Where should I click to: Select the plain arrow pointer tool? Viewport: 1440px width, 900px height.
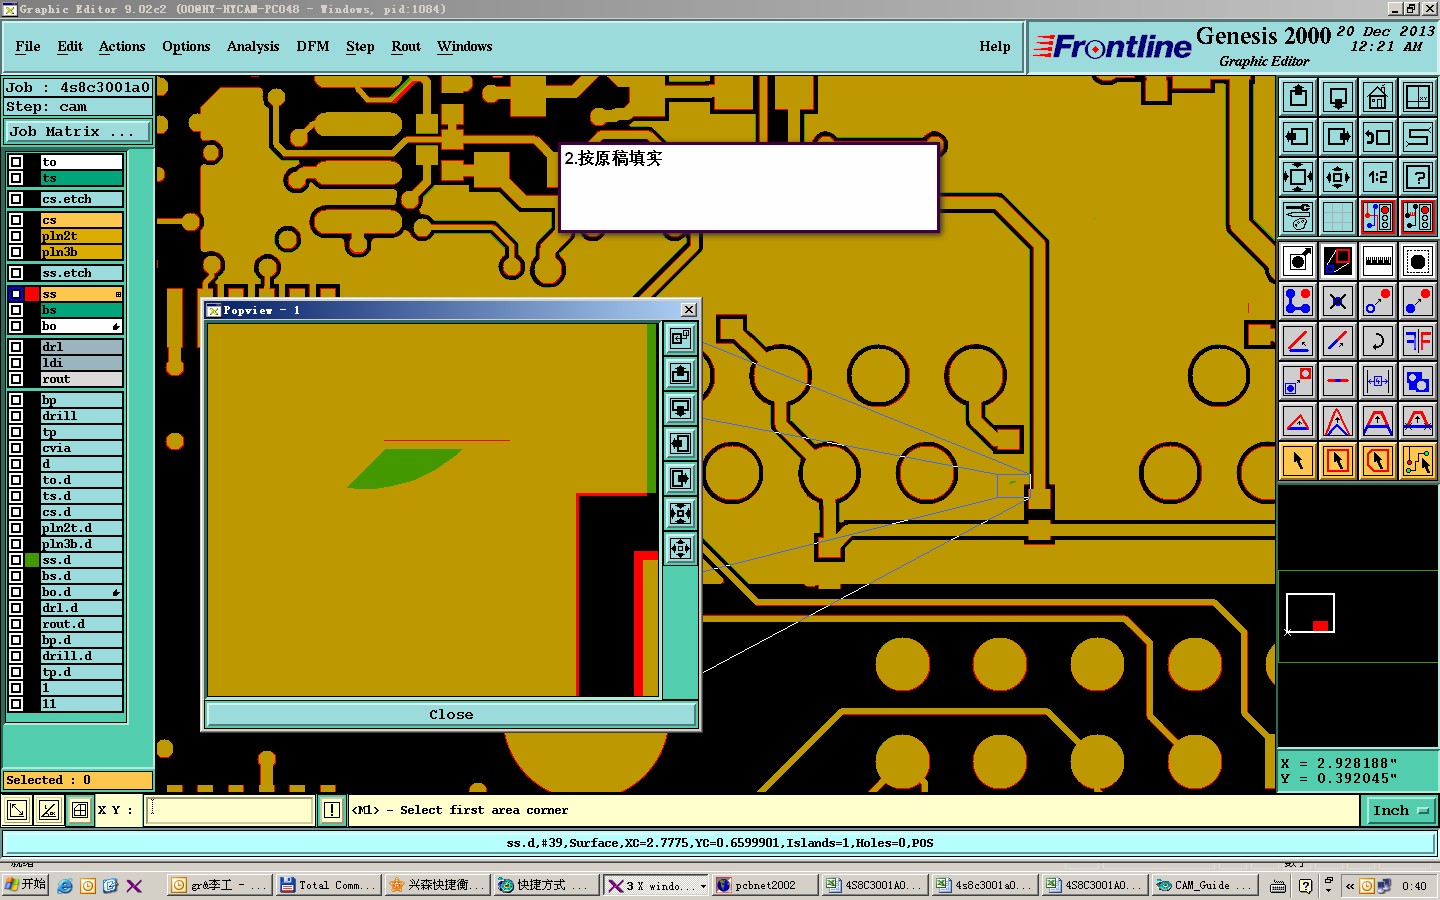click(x=1298, y=461)
